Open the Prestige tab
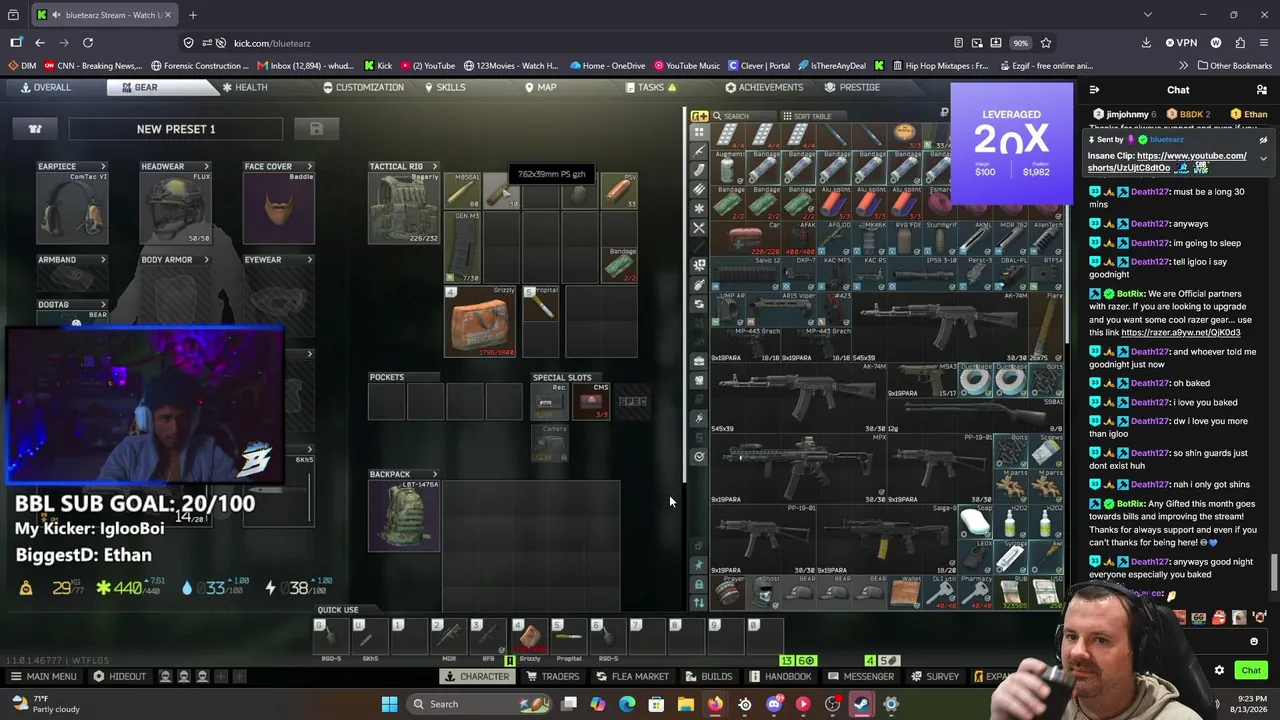The height and width of the screenshot is (720, 1280). coord(852,87)
